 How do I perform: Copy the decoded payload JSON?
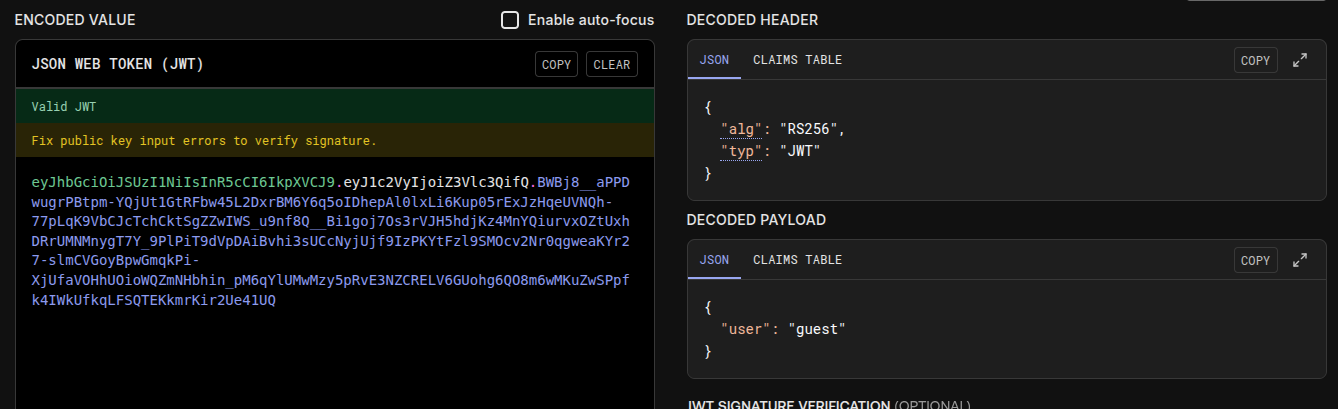pyautogui.click(x=1255, y=260)
